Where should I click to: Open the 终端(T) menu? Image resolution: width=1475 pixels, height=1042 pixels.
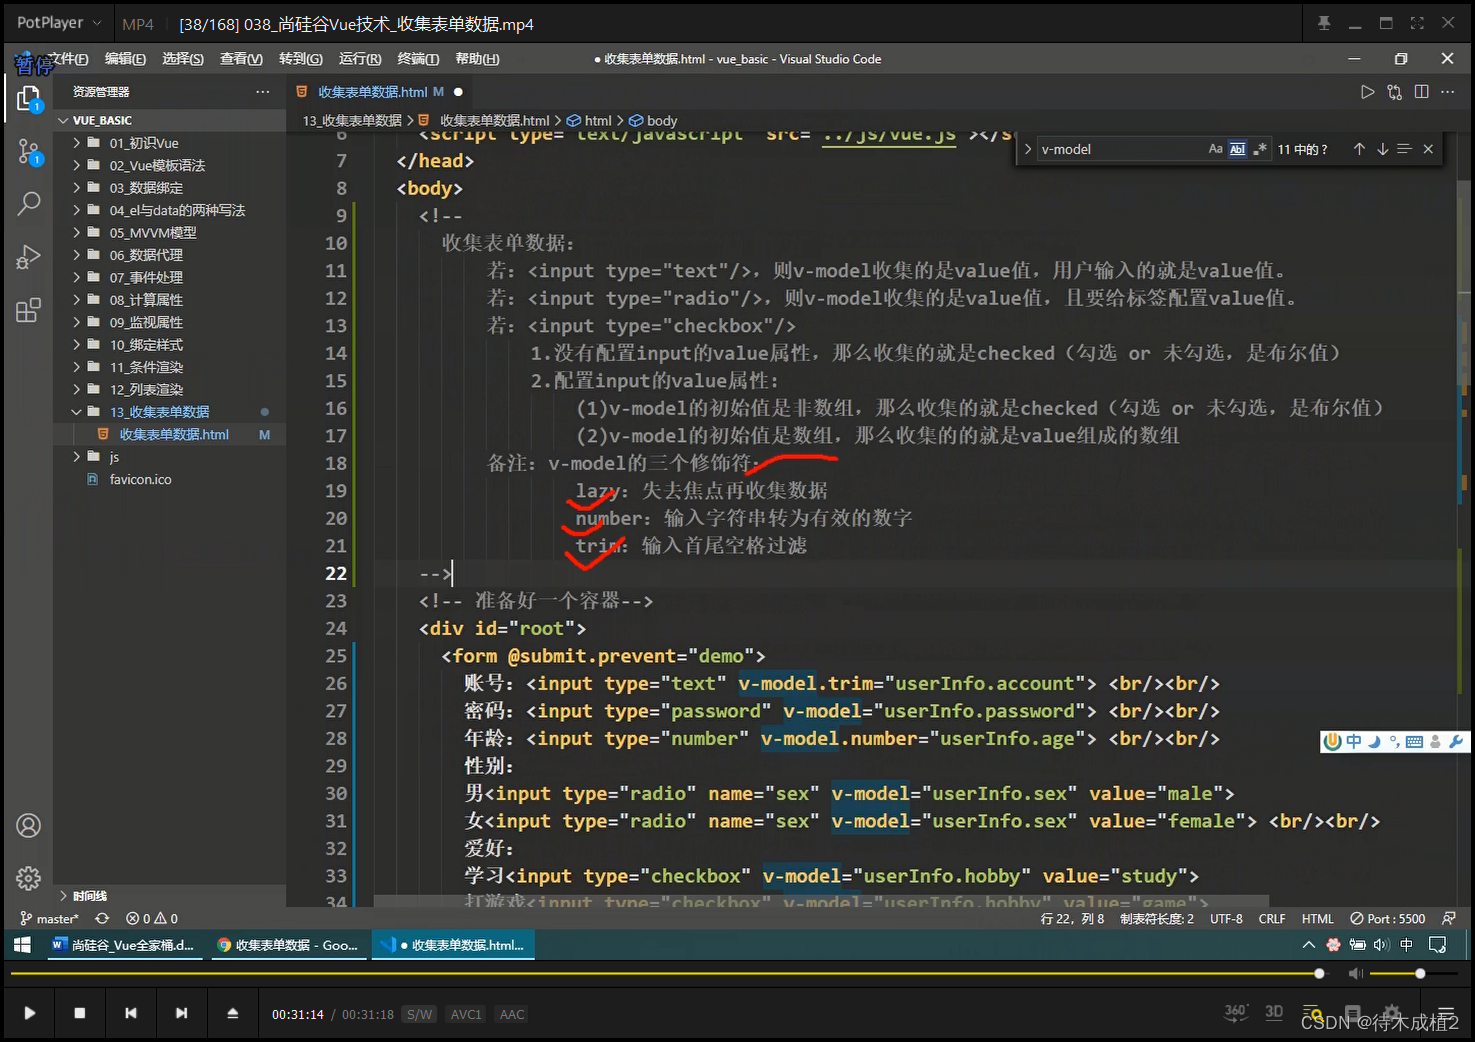pyautogui.click(x=418, y=59)
